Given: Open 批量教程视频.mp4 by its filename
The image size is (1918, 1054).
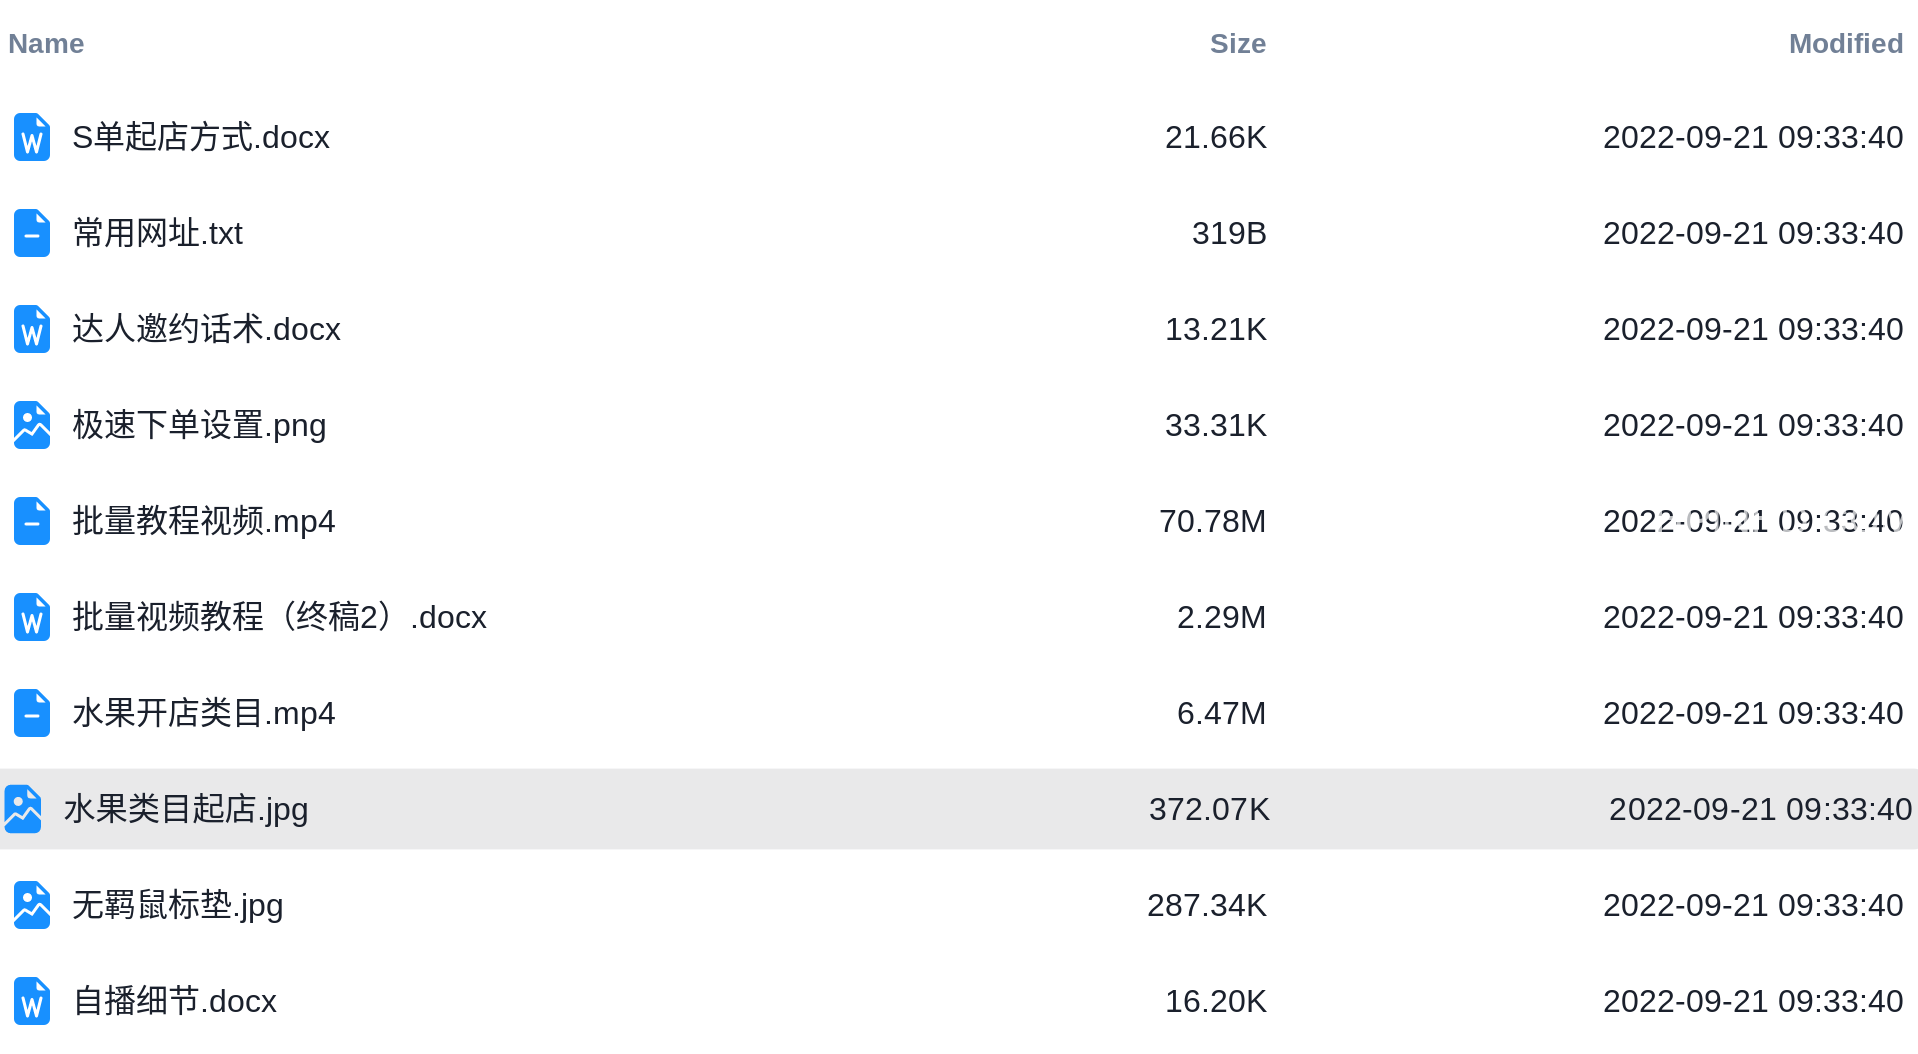Looking at the screenshot, I should click(x=204, y=521).
